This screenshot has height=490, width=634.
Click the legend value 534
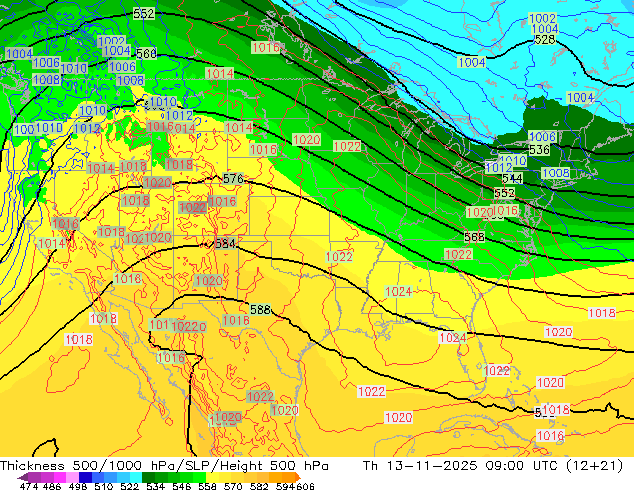[155, 486]
